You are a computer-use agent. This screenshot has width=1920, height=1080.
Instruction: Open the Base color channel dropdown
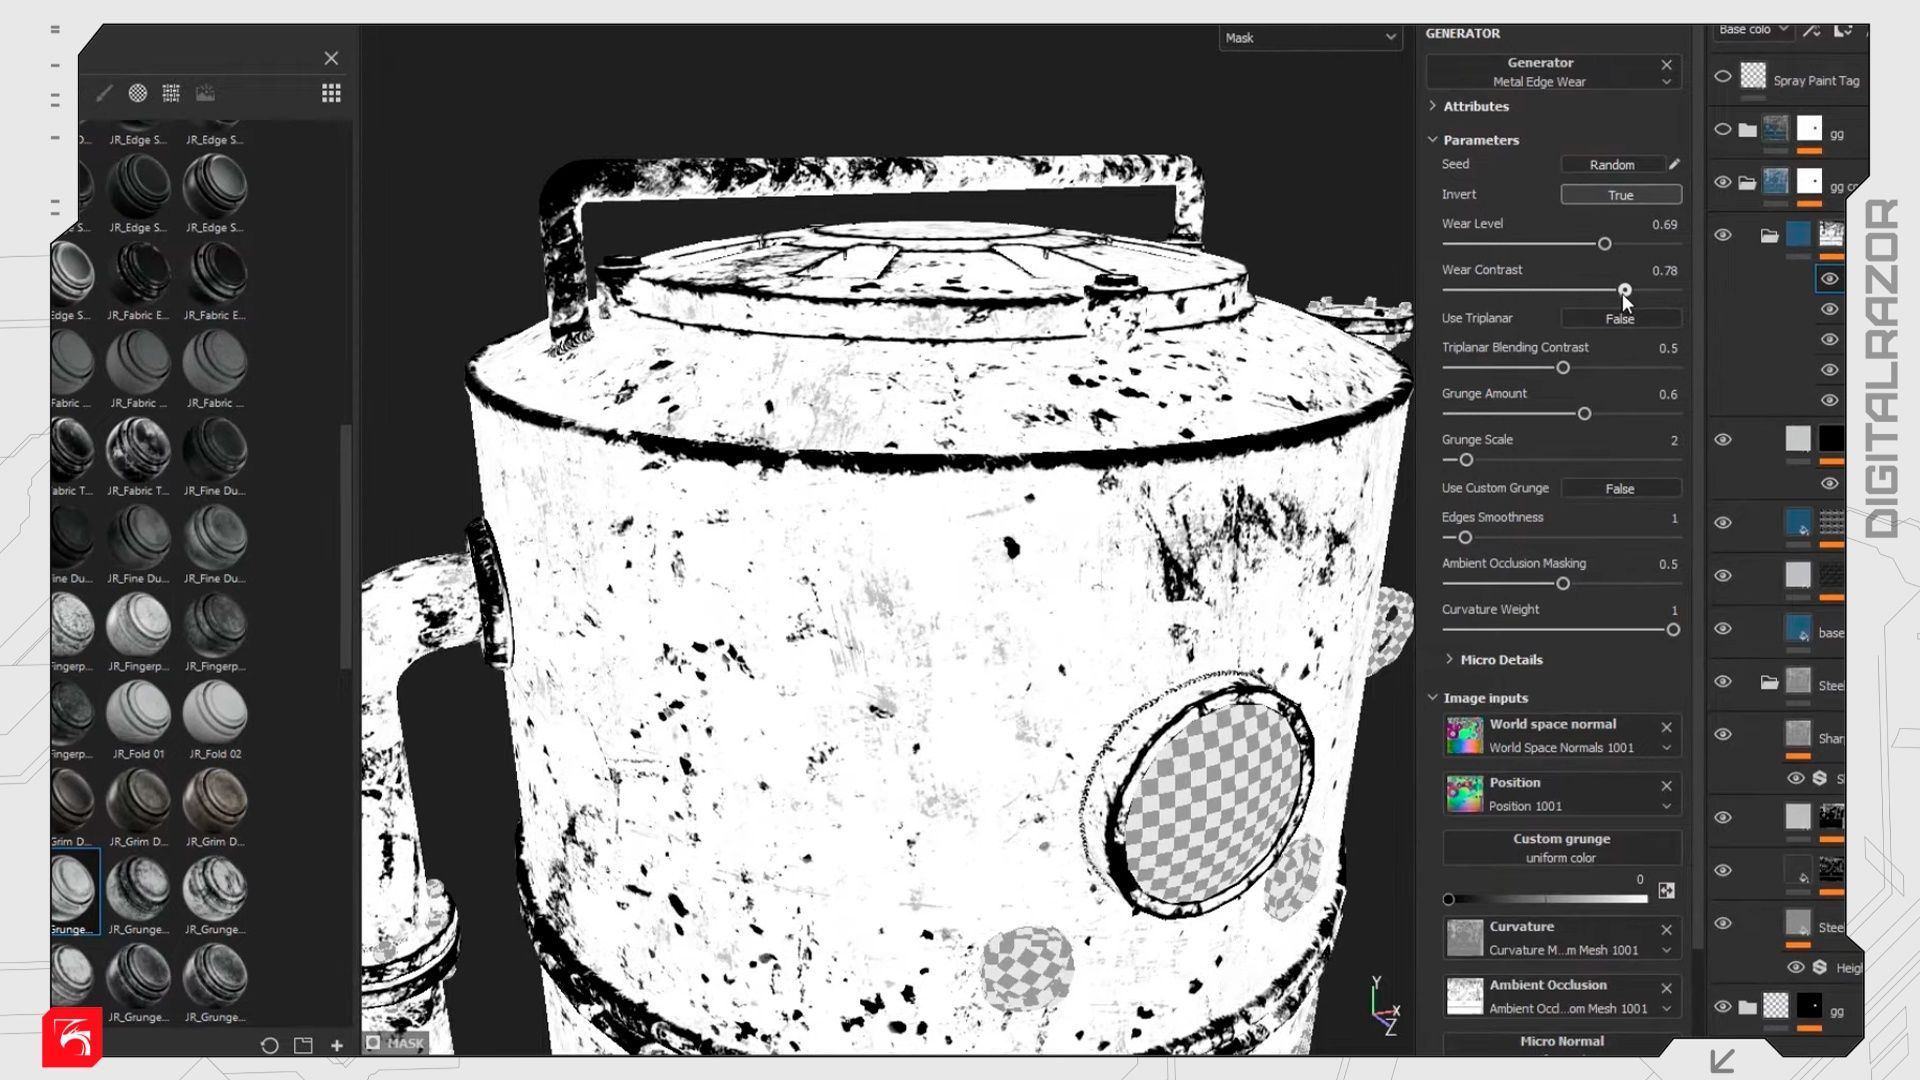click(x=1753, y=30)
